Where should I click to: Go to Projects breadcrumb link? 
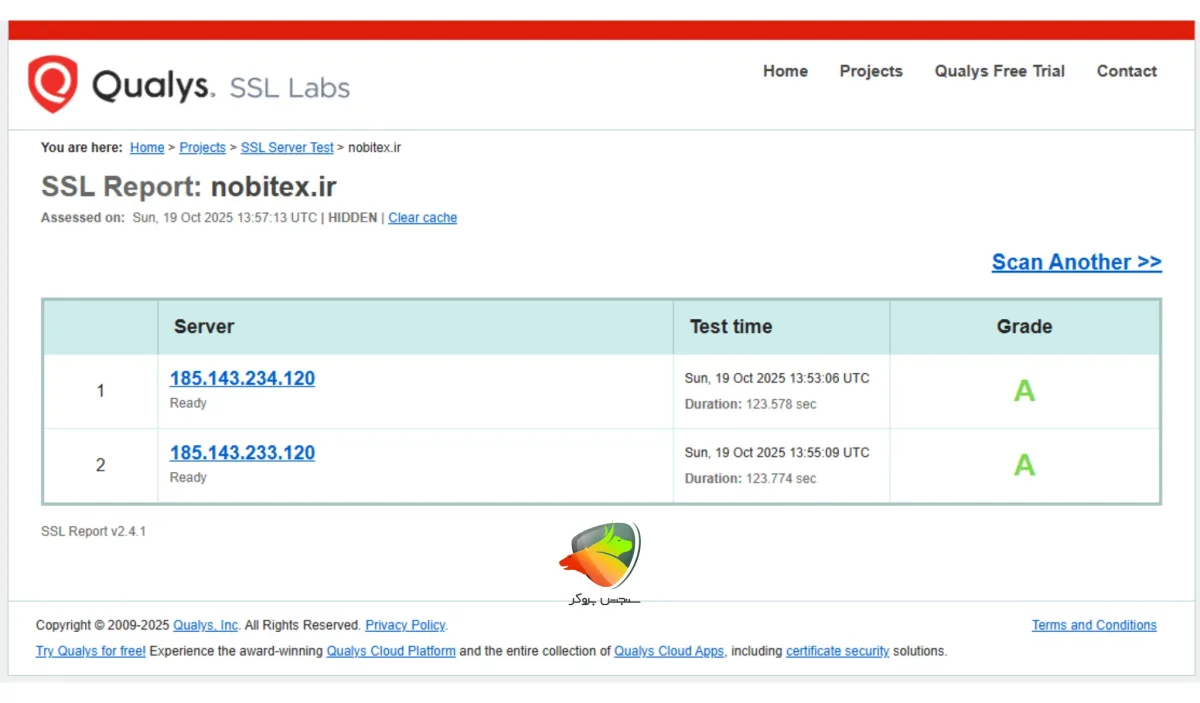coord(203,147)
